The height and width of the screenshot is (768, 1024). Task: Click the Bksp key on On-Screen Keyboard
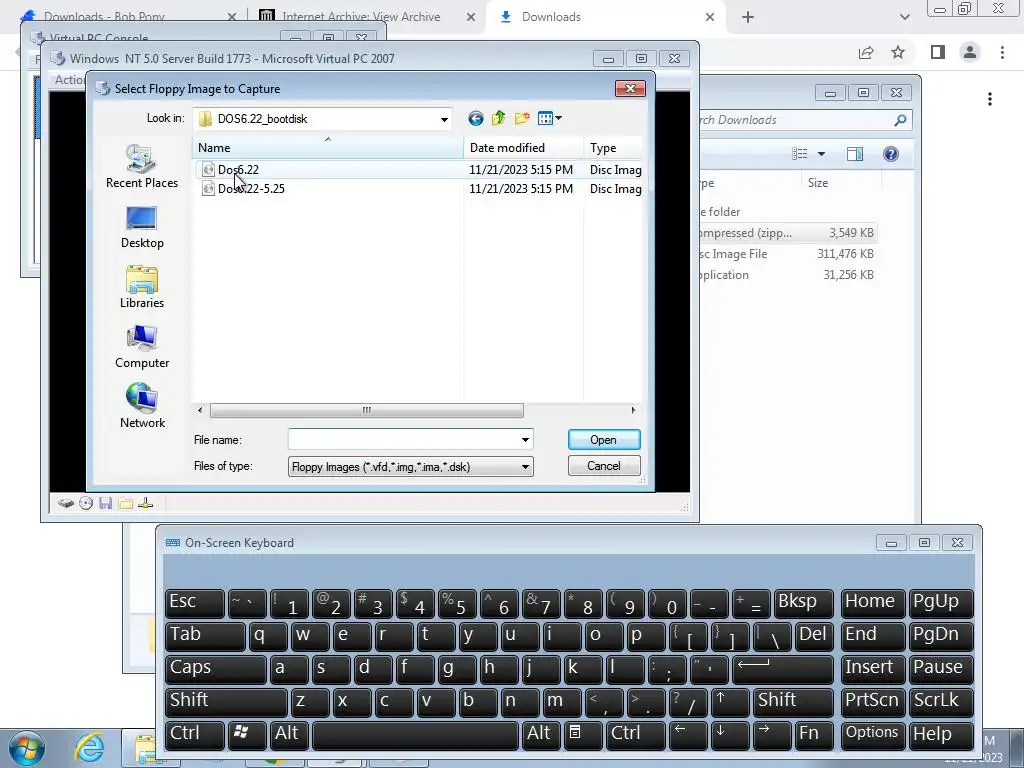pyautogui.click(x=803, y=603)
